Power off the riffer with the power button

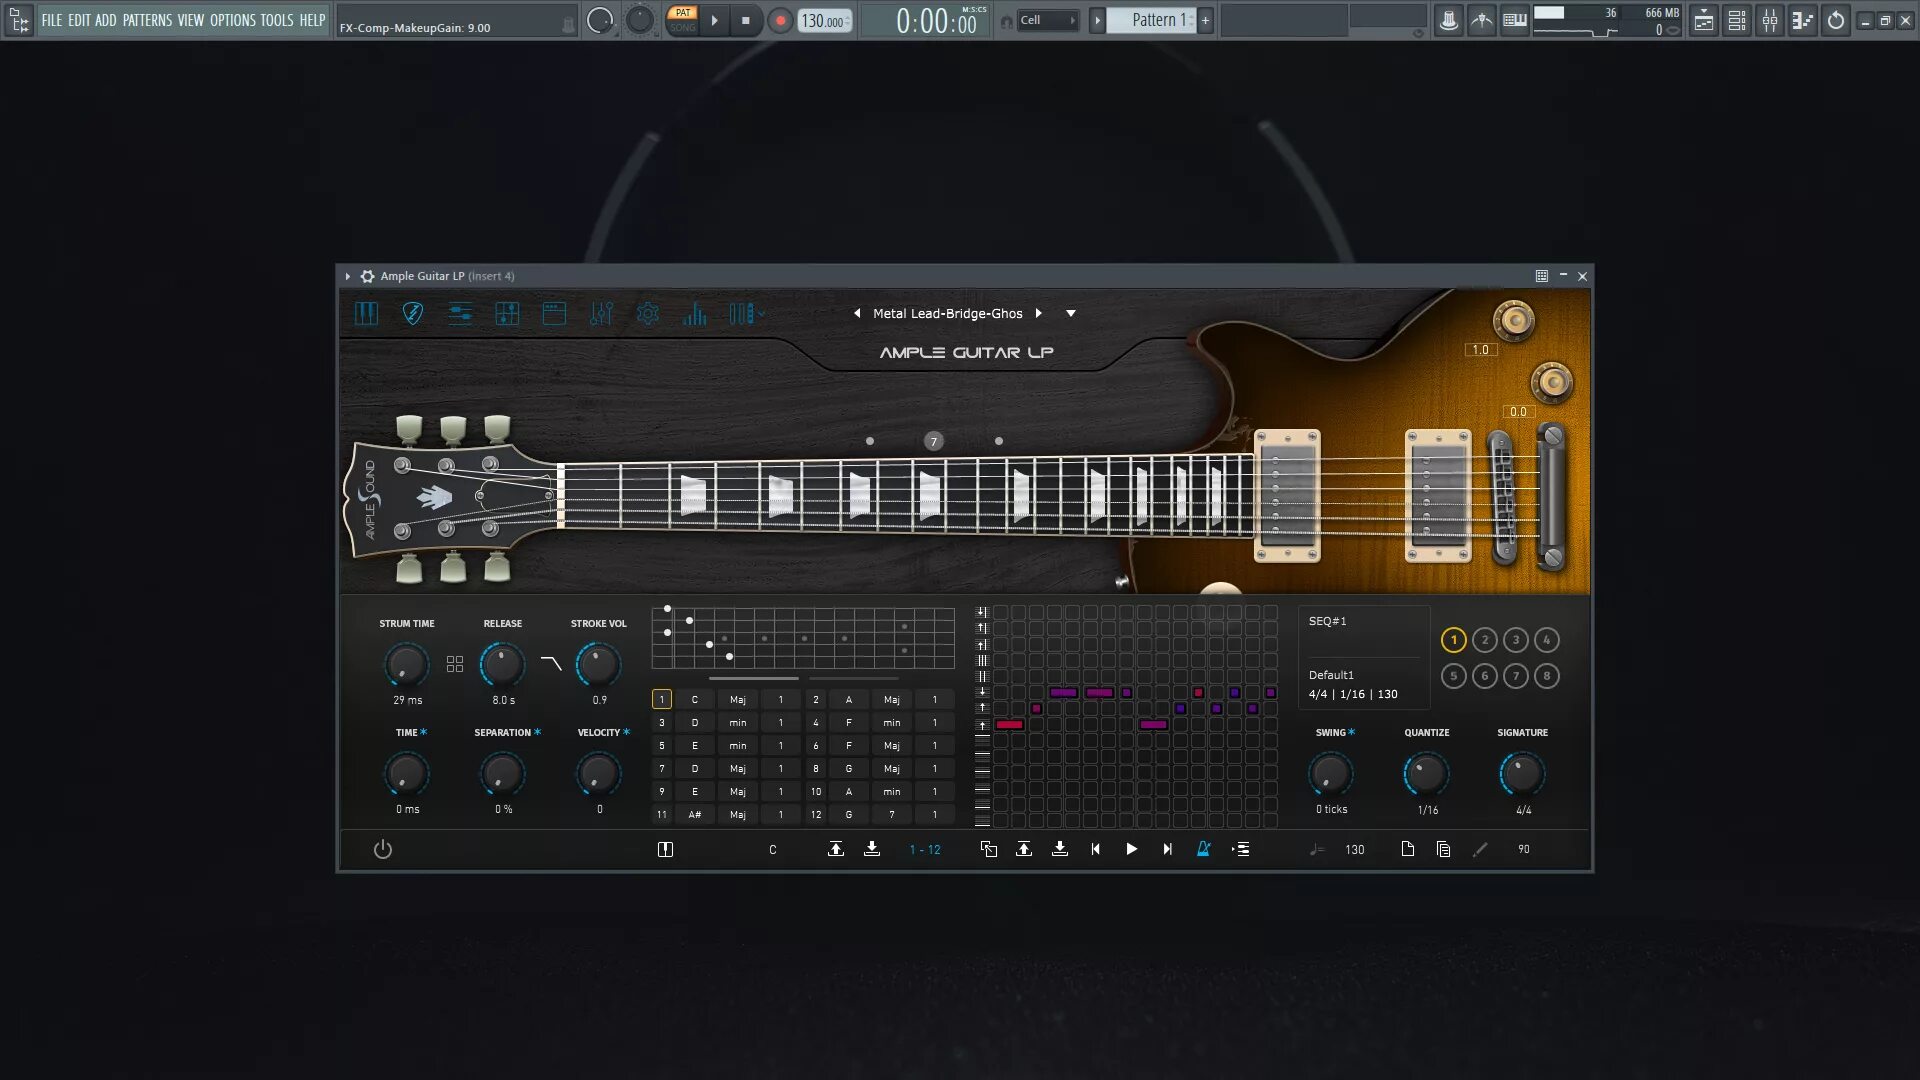click(383, 849)
